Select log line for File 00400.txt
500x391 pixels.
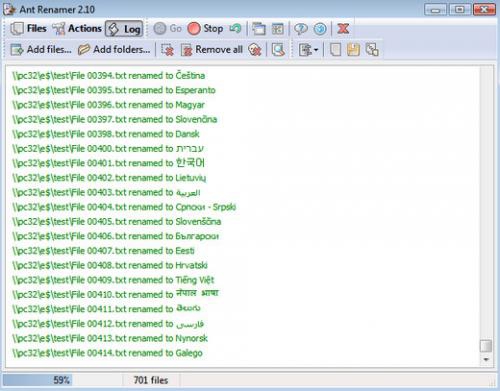[x=108, y=149]
